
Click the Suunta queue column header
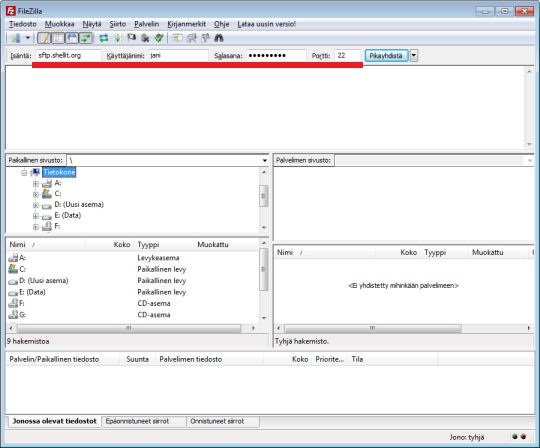[138, 359]
